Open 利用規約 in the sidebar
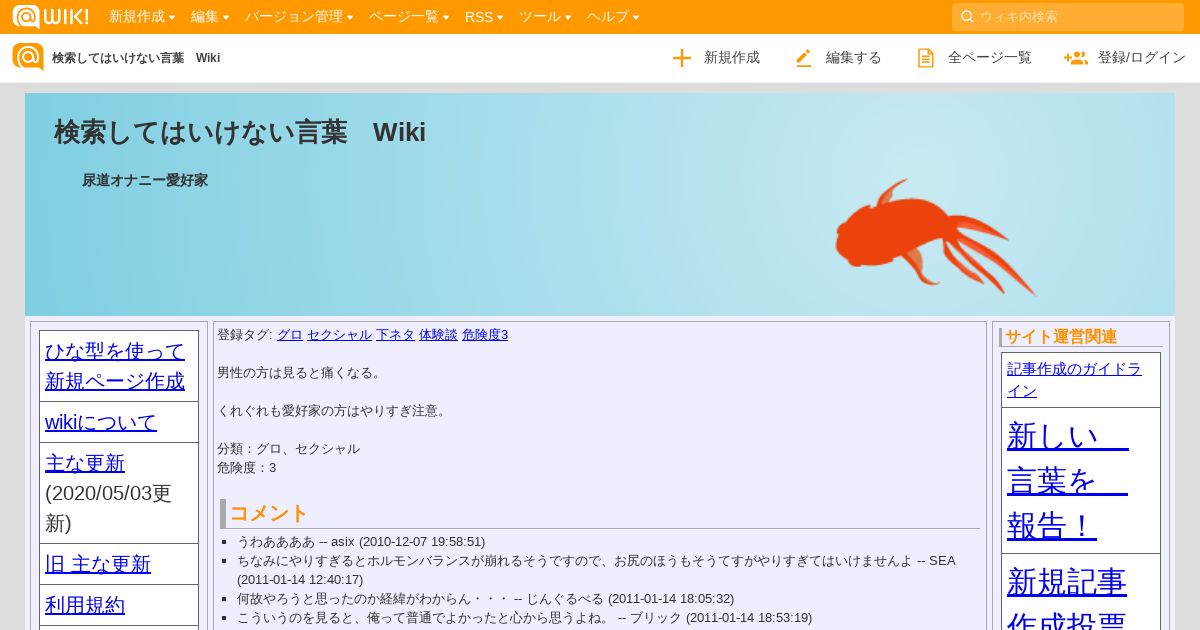 point(85,605)
